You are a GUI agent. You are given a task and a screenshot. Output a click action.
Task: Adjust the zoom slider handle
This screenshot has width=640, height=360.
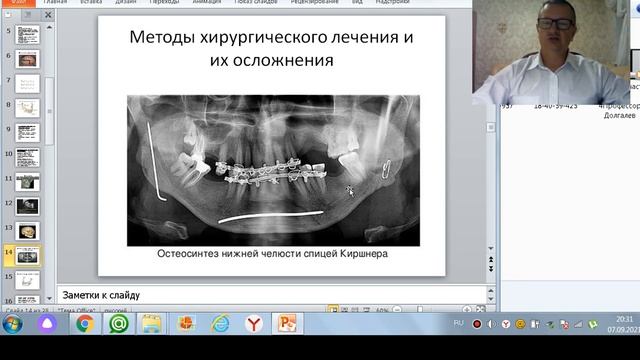[420, 310]
